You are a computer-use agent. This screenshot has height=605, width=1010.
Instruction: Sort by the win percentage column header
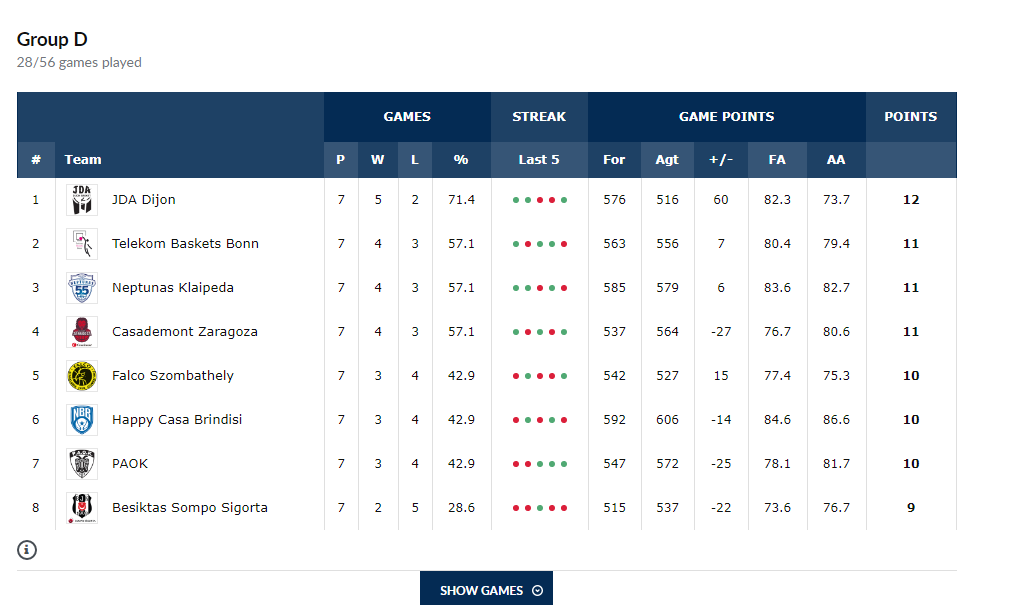tap(461, 159)
